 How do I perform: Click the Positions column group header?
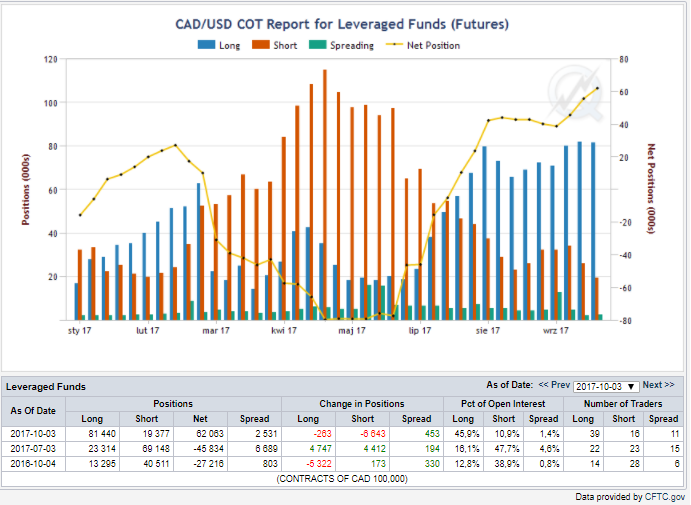click(173, 404)
